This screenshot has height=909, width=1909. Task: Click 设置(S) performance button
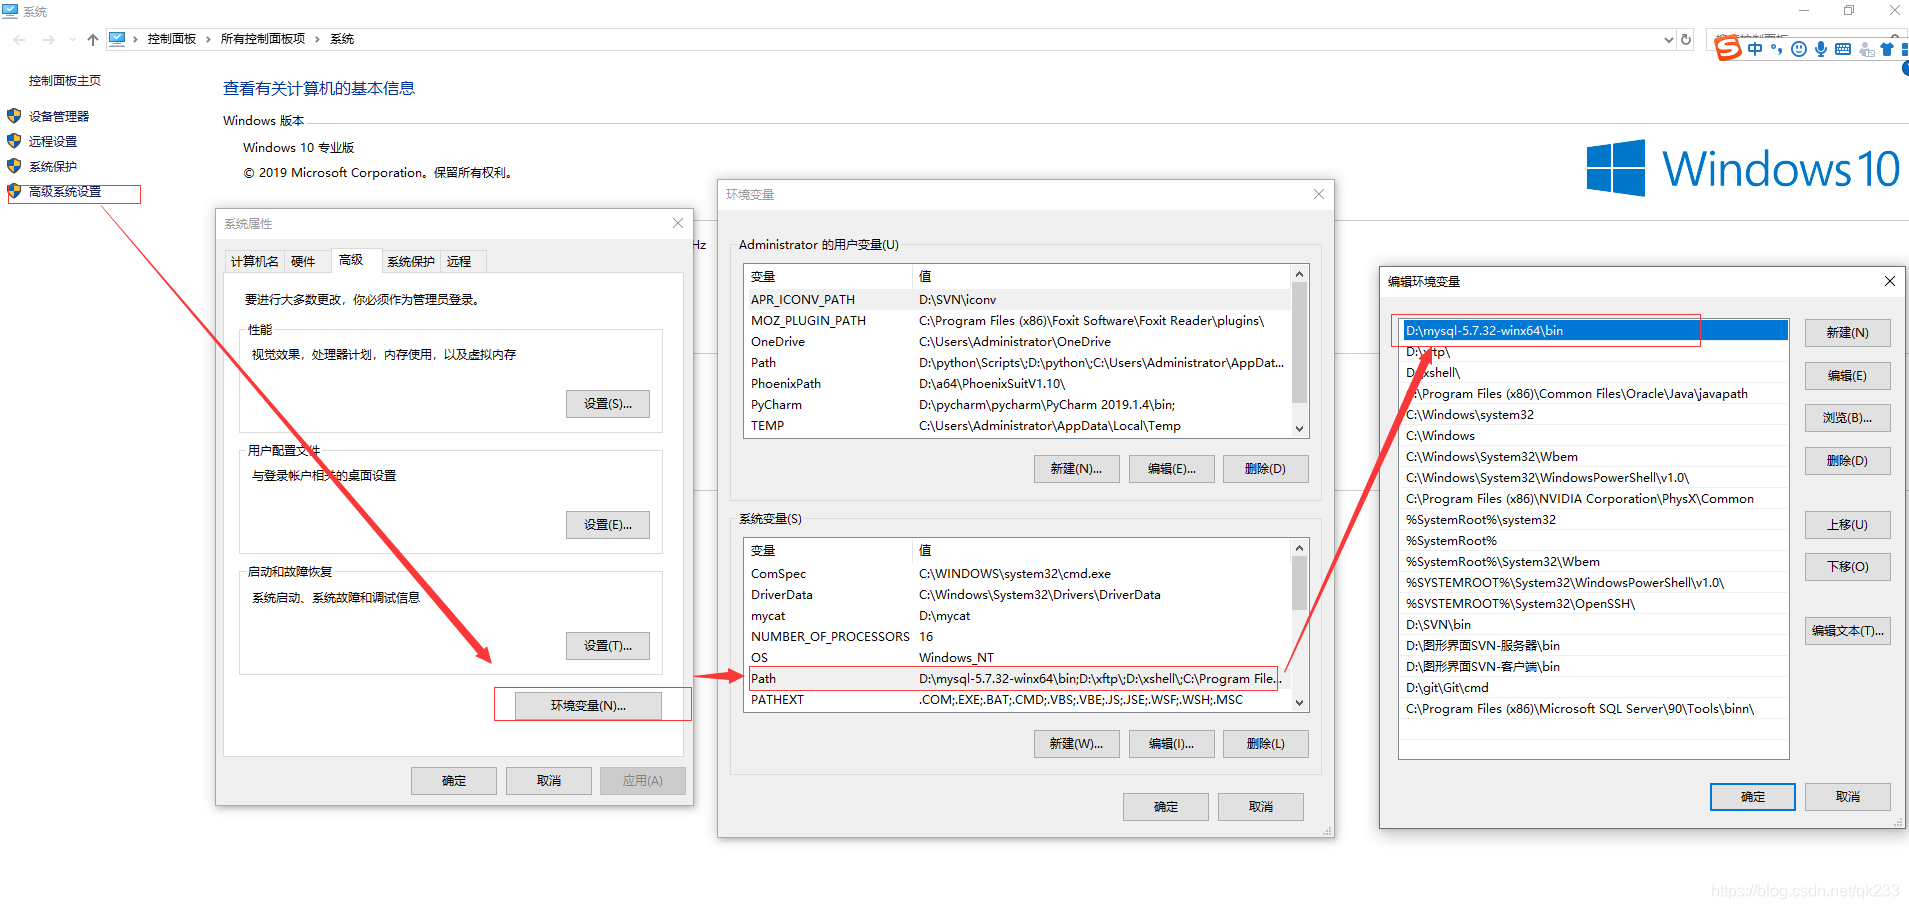coord(608,404)
